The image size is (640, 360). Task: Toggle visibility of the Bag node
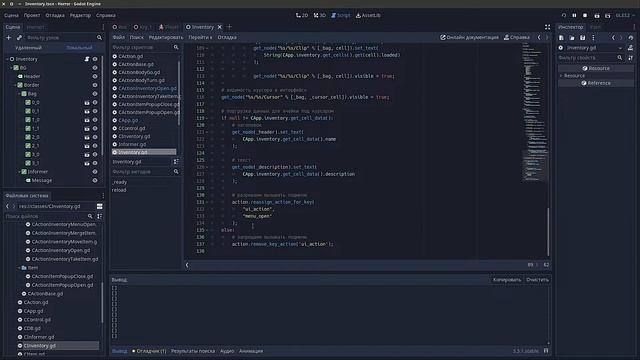pos(95,94)
